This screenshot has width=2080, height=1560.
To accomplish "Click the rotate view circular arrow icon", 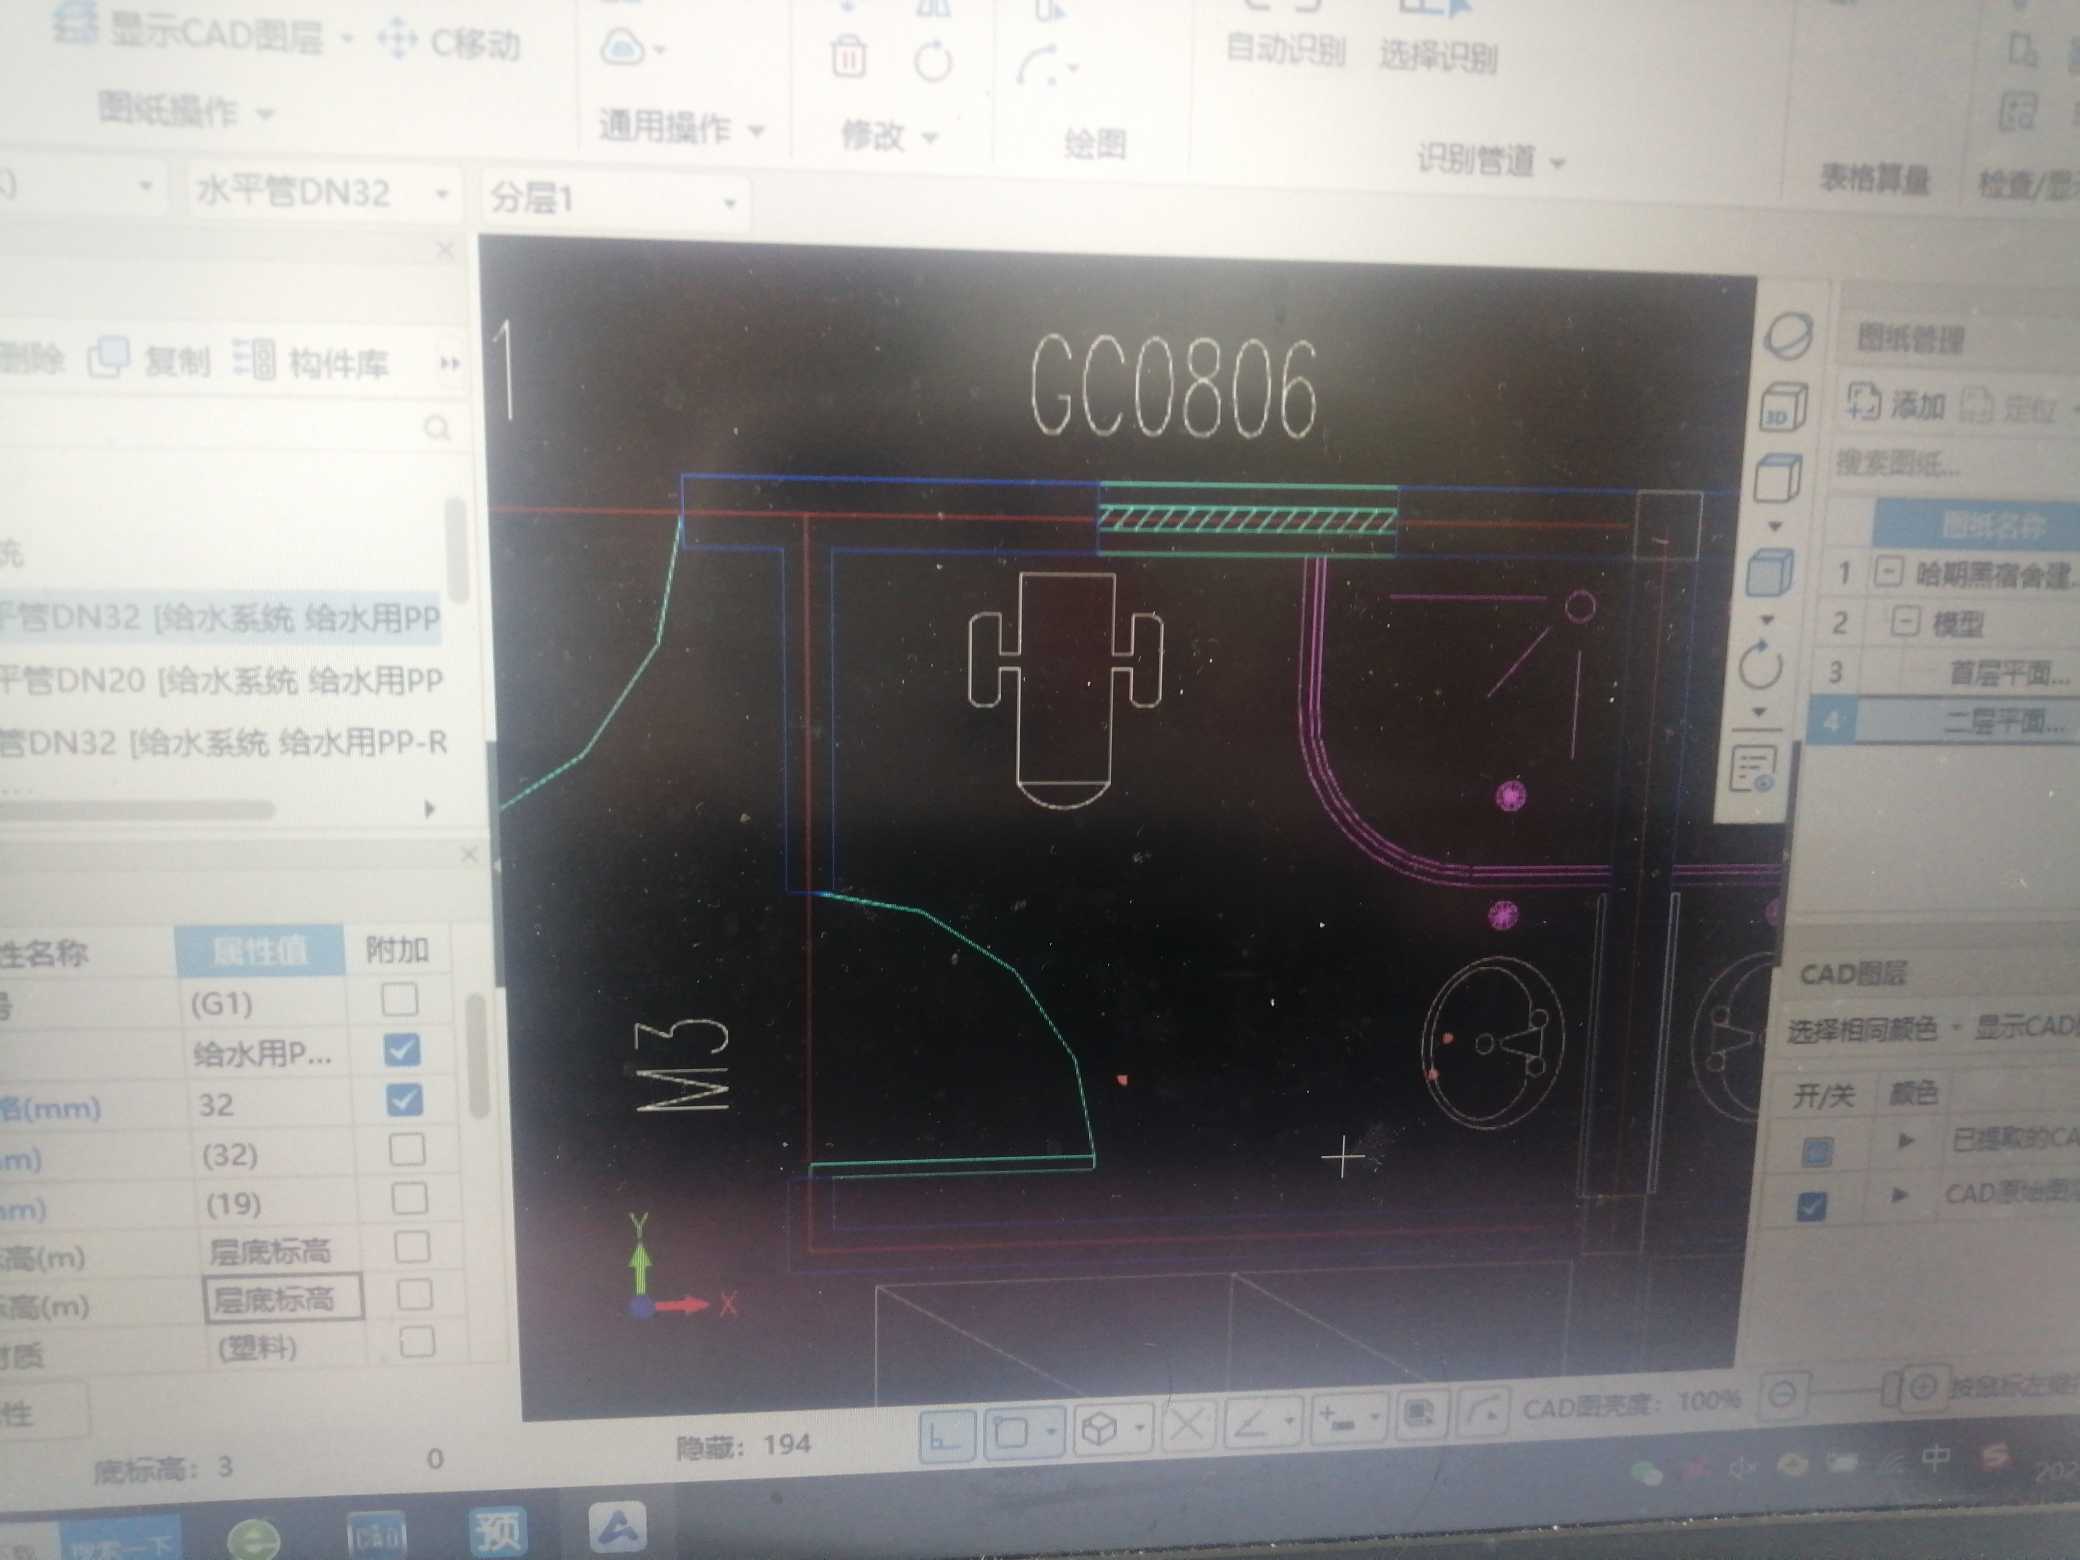I will pos(1761,665).
